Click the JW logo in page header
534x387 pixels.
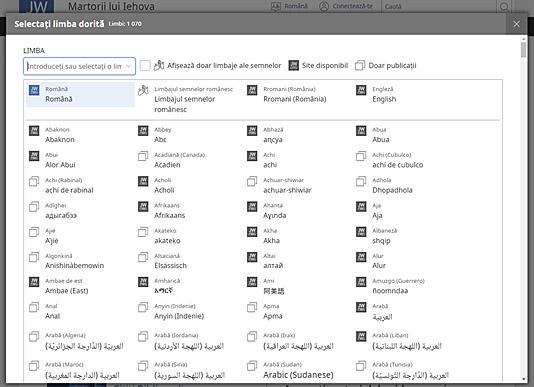(x=37, y=6)
